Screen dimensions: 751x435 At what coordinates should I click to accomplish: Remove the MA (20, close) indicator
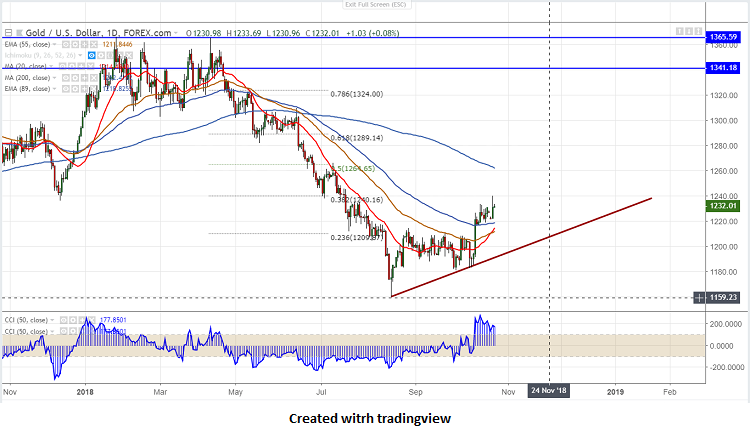(91, 67)
